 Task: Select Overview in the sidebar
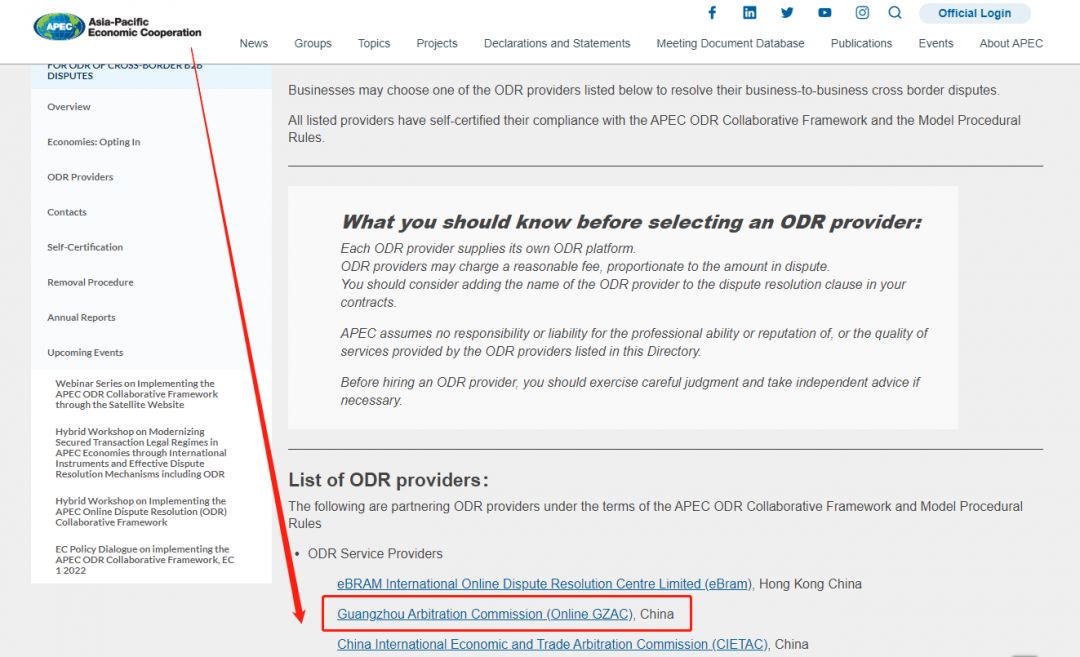click(69, 107)
